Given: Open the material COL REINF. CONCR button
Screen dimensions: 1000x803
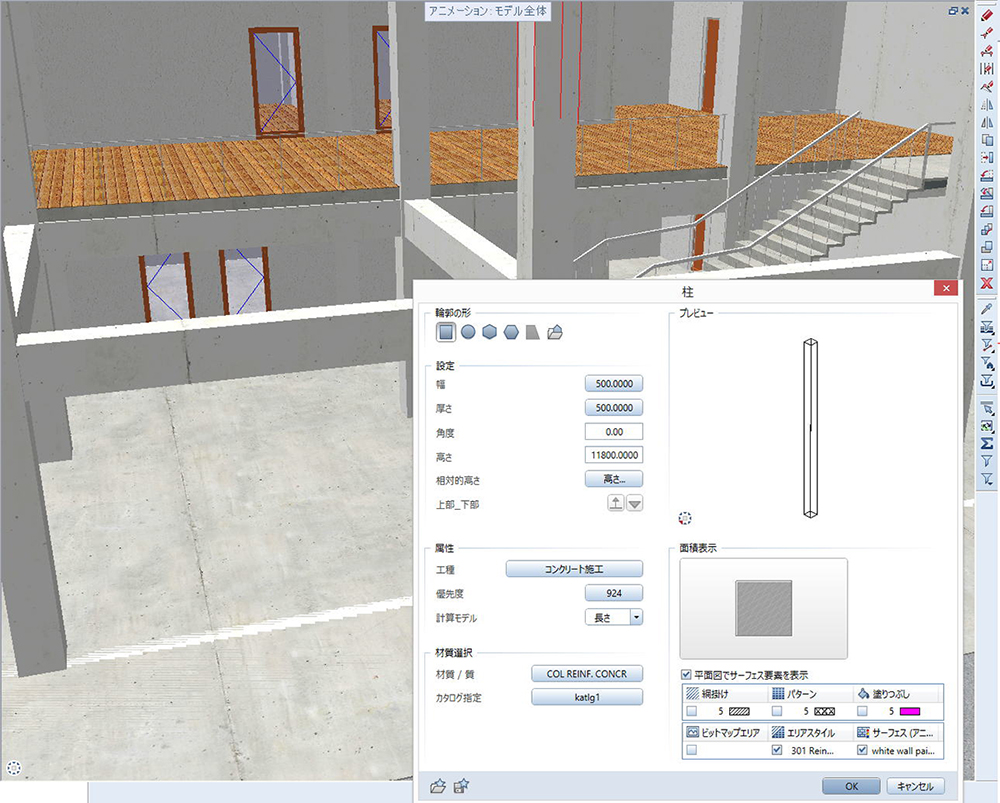Looking at the screenshot, I should coord(587,674).
